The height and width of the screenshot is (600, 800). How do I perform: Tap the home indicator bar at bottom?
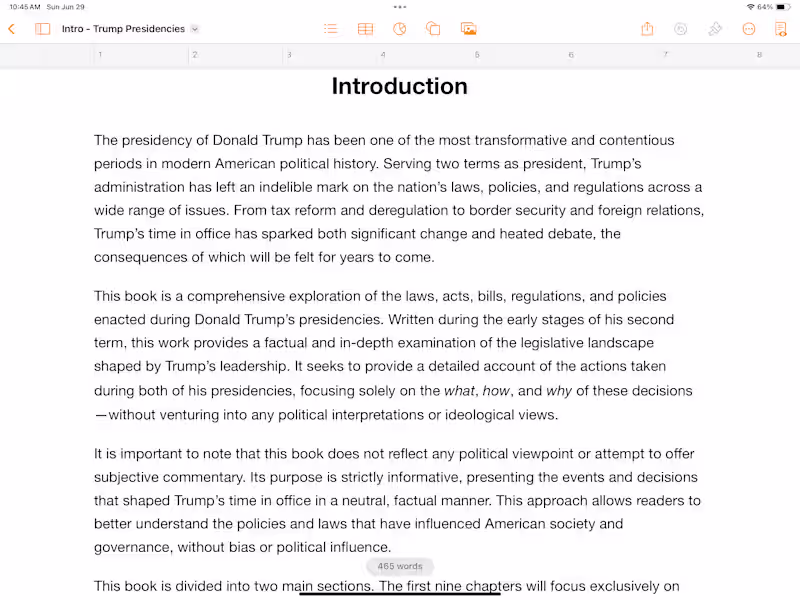point(399,594)
